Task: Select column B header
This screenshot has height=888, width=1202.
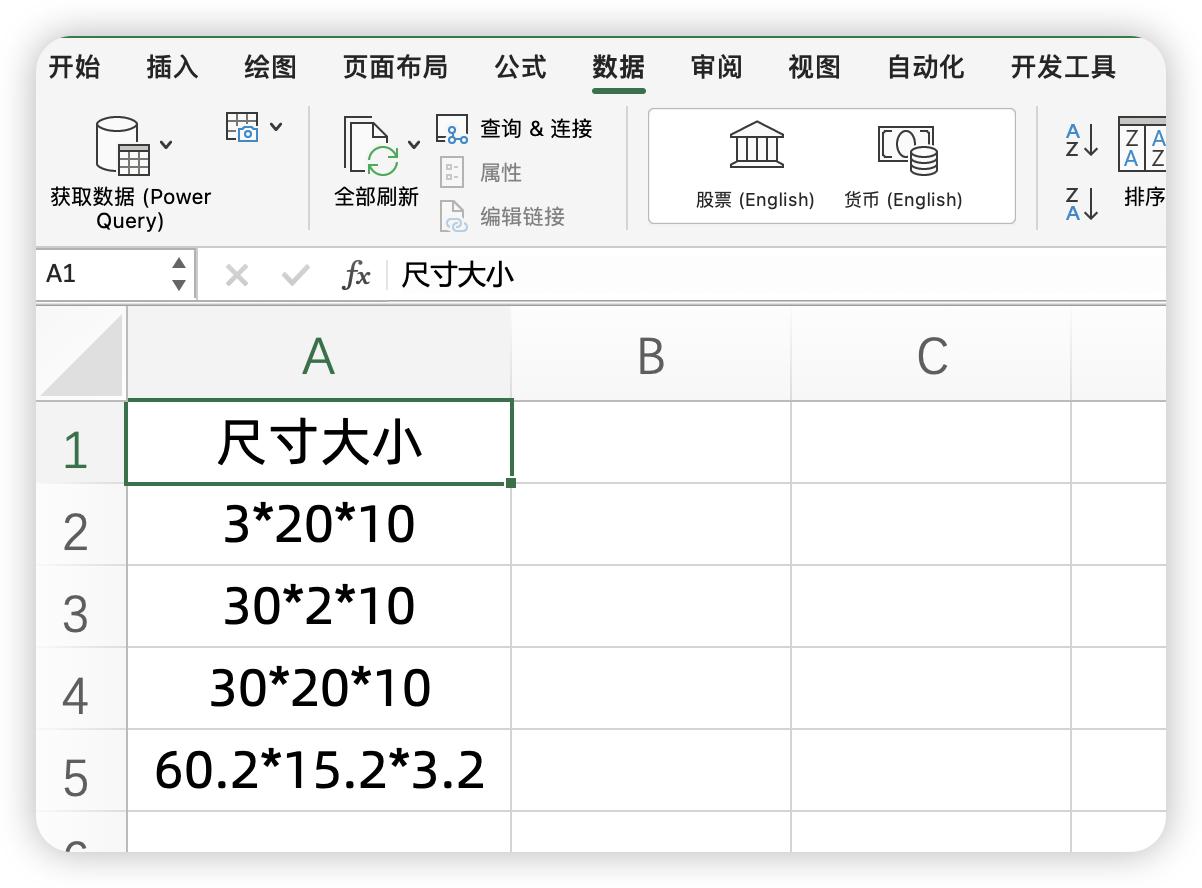Action: click(x=651, y=355)
